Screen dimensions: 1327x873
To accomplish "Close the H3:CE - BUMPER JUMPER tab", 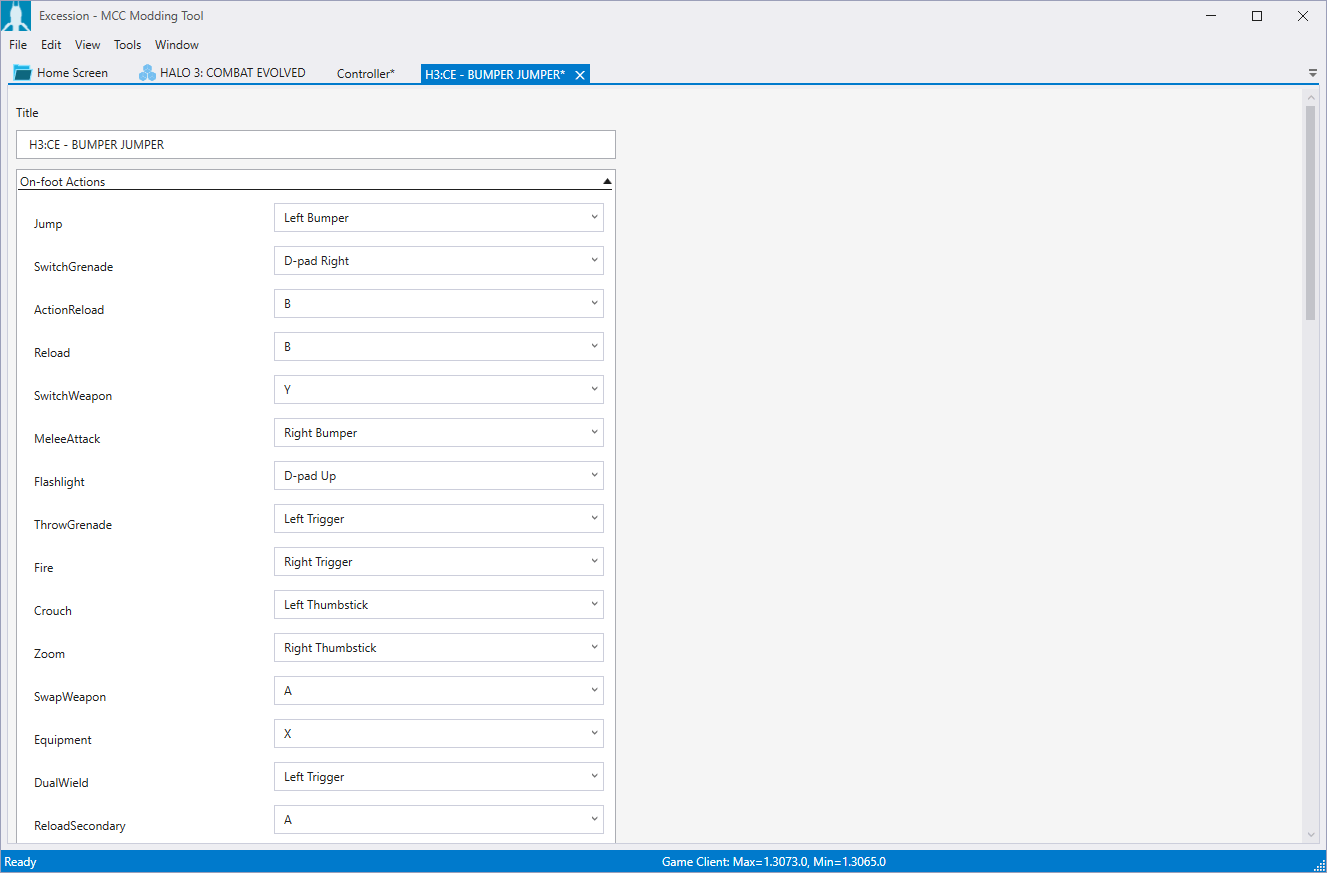I will [580, 75].
